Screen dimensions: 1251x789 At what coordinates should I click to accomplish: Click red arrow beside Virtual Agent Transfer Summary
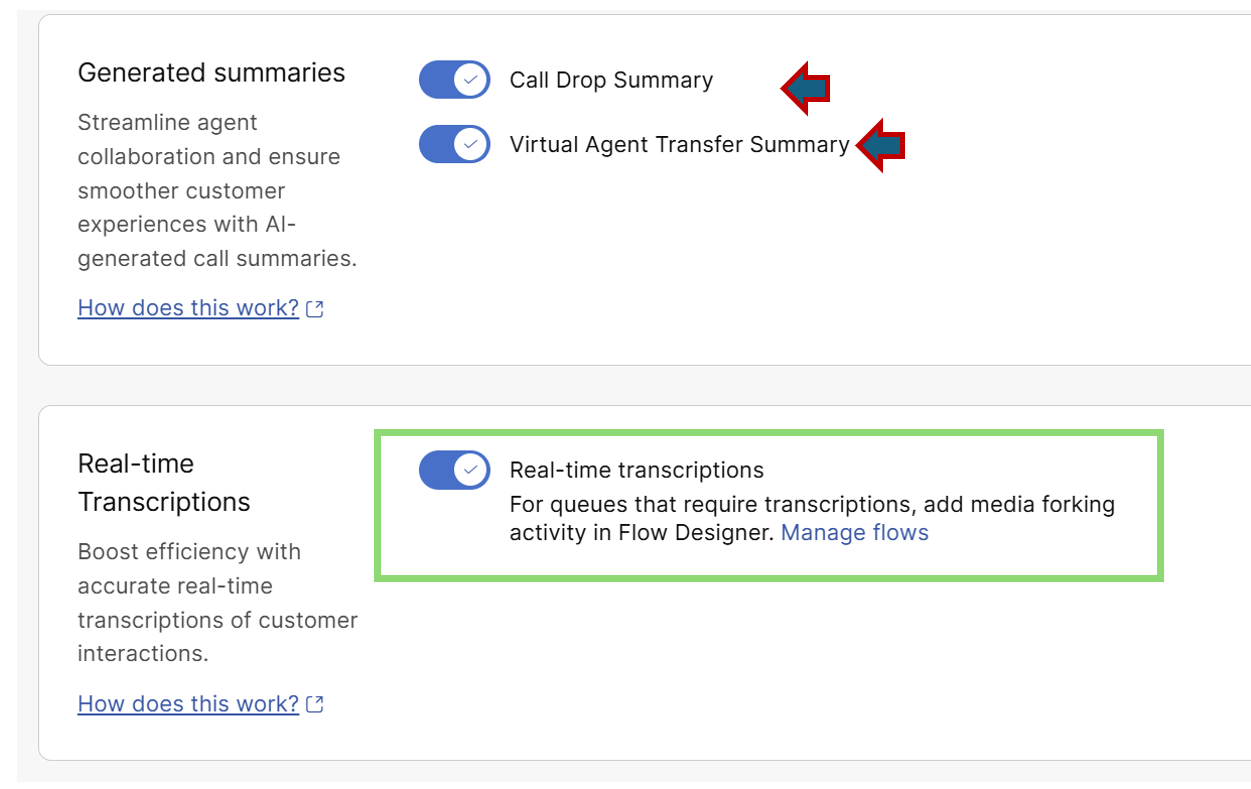pos(881,146)
